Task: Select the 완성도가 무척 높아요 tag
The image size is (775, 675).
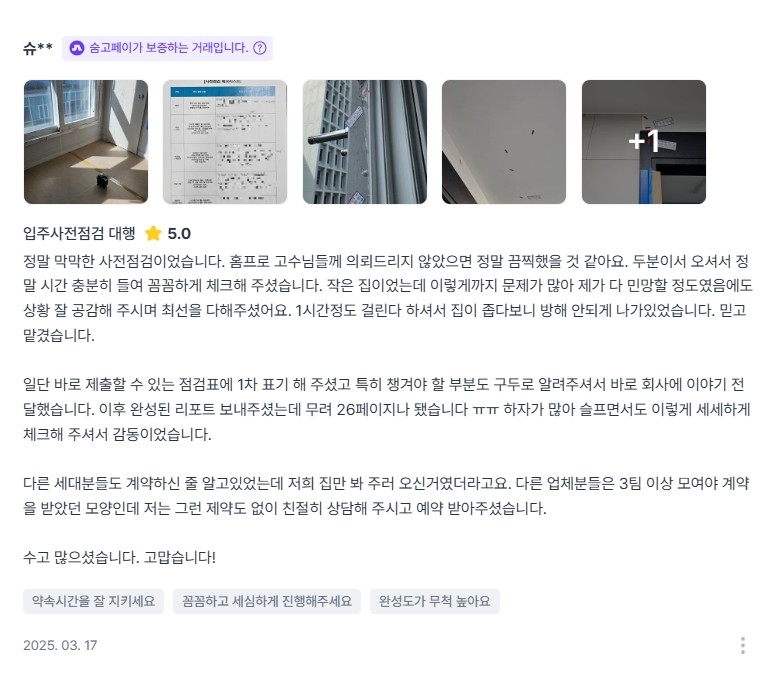Action: click(435, 601)
